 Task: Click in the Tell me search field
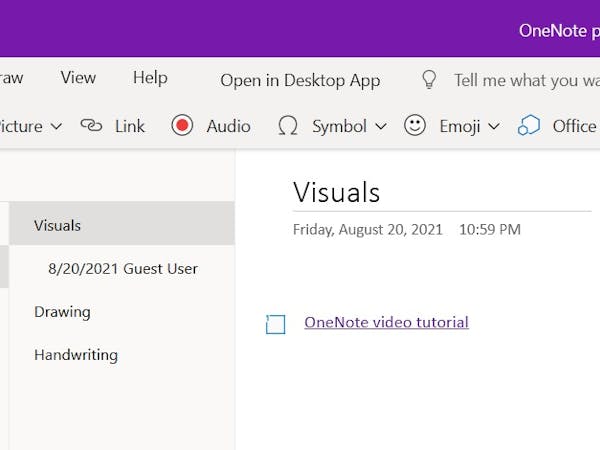(x=527, y=80)
